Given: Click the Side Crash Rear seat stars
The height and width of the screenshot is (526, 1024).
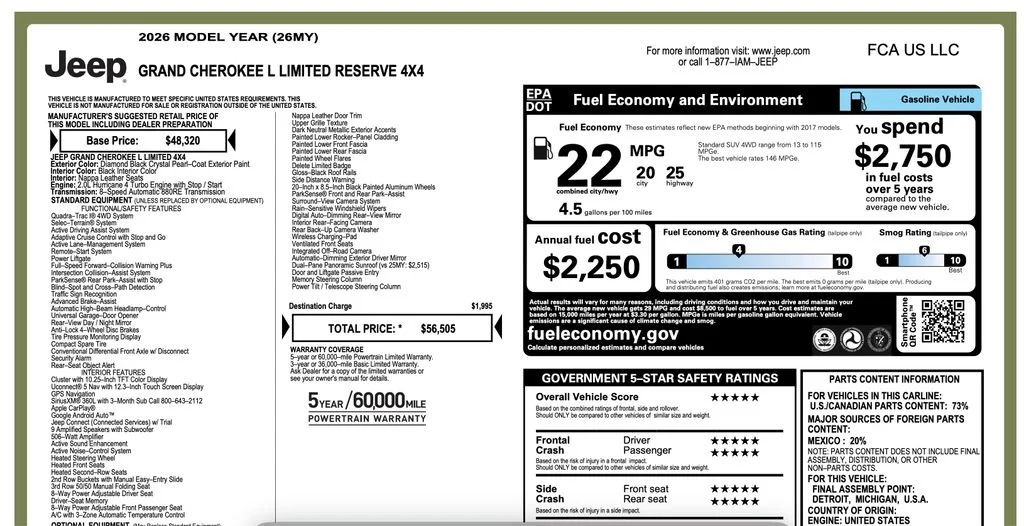Looking at the screenshot, I should pyautogui.click(x=735, y=501).
